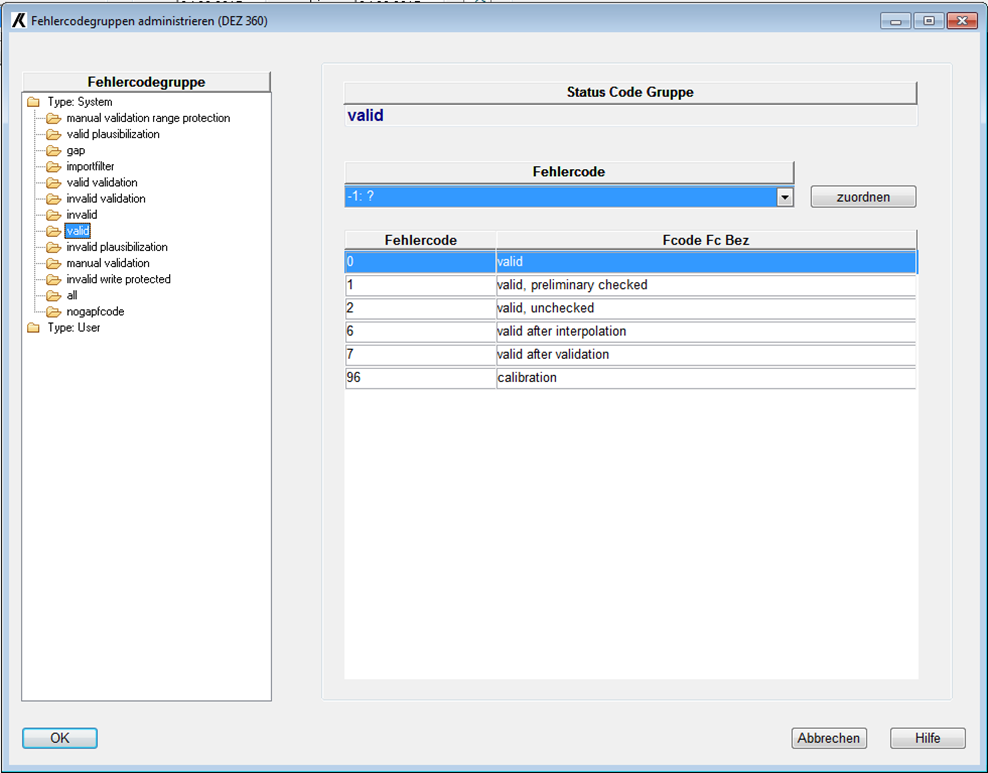Click the 'nogapfcode' folder icon

53,312
